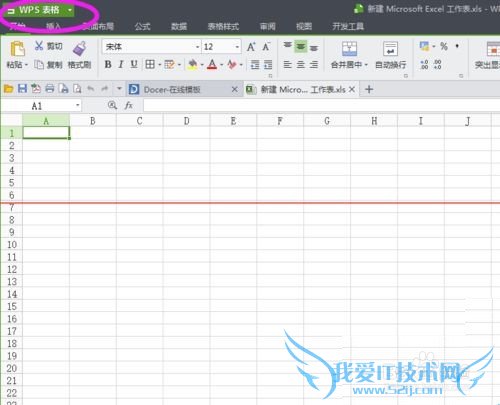Screen dimensions: 500x405
Task: Open the 表格样式 ribbon tab
Action: tap(223, 26)
